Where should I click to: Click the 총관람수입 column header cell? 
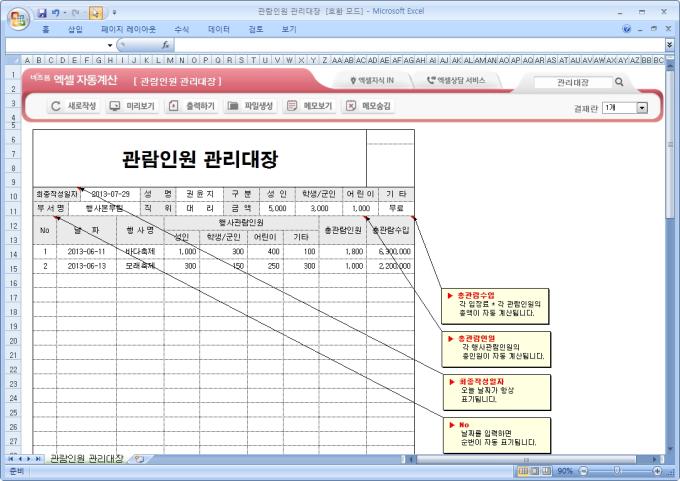point(391,230)
